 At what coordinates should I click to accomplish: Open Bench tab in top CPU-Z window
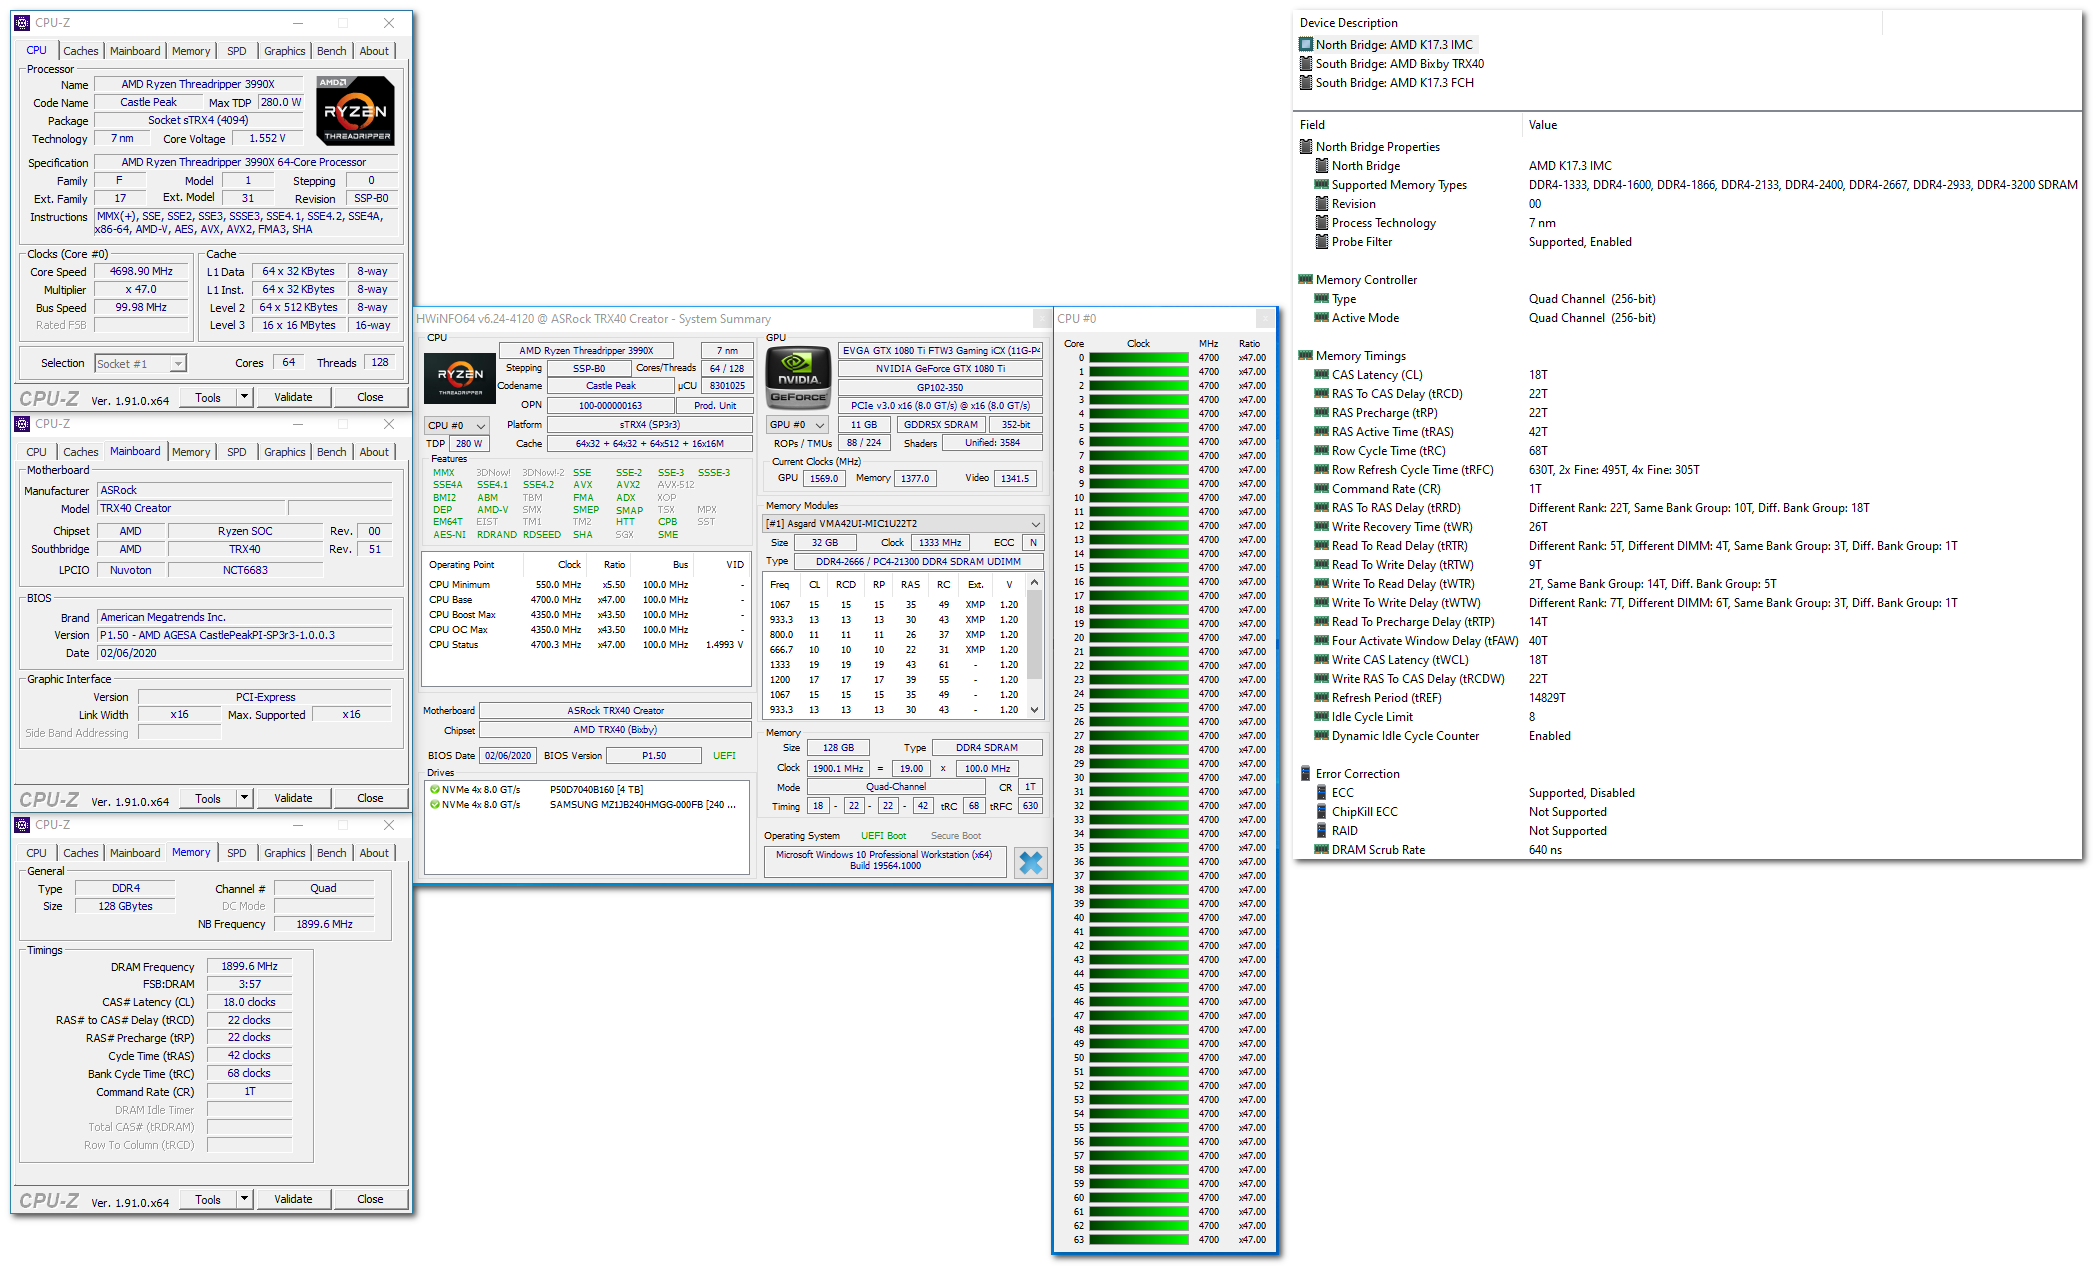[x=332, y=51]
